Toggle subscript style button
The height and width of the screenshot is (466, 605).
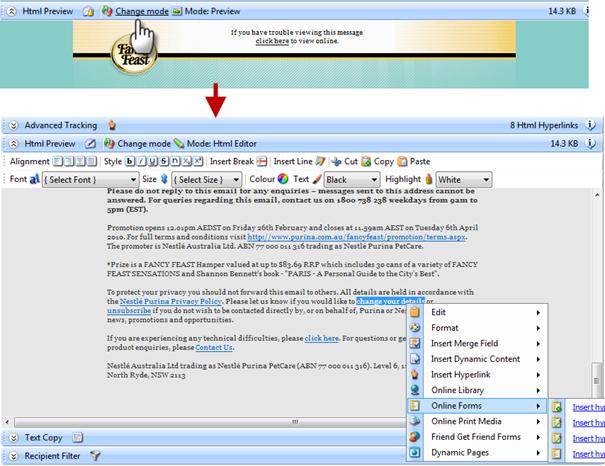click(x=187, y=161)
